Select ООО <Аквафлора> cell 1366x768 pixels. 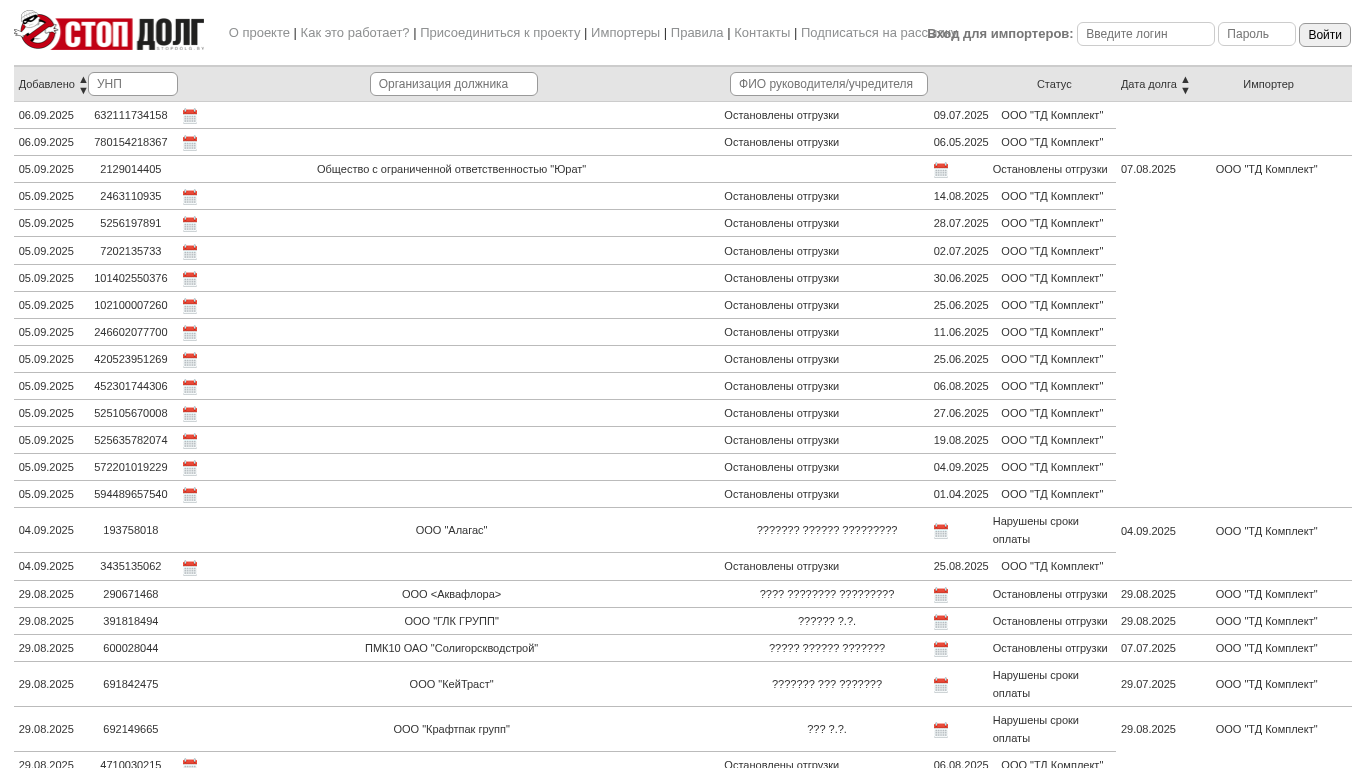click(x=452, y=594)
